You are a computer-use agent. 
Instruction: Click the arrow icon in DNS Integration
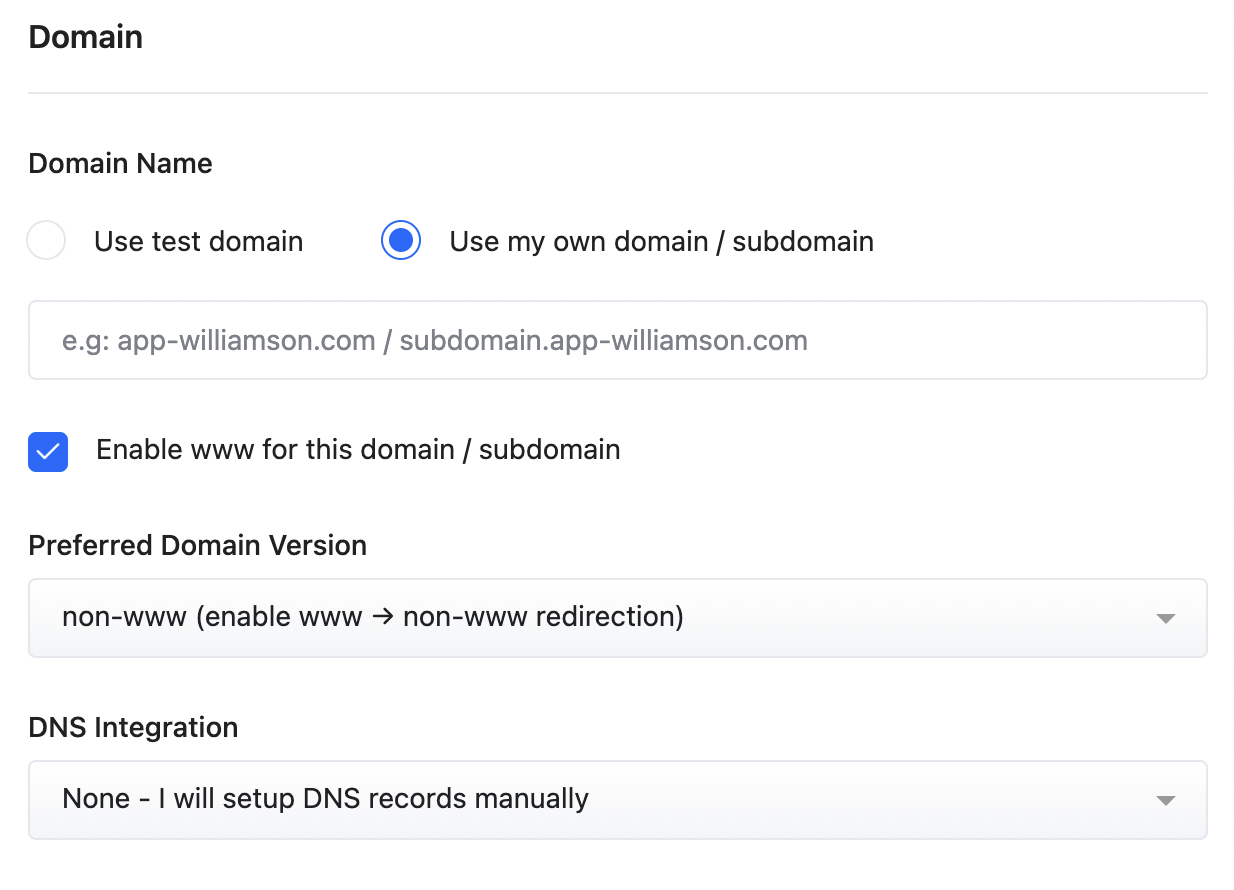click(1164, 801)
